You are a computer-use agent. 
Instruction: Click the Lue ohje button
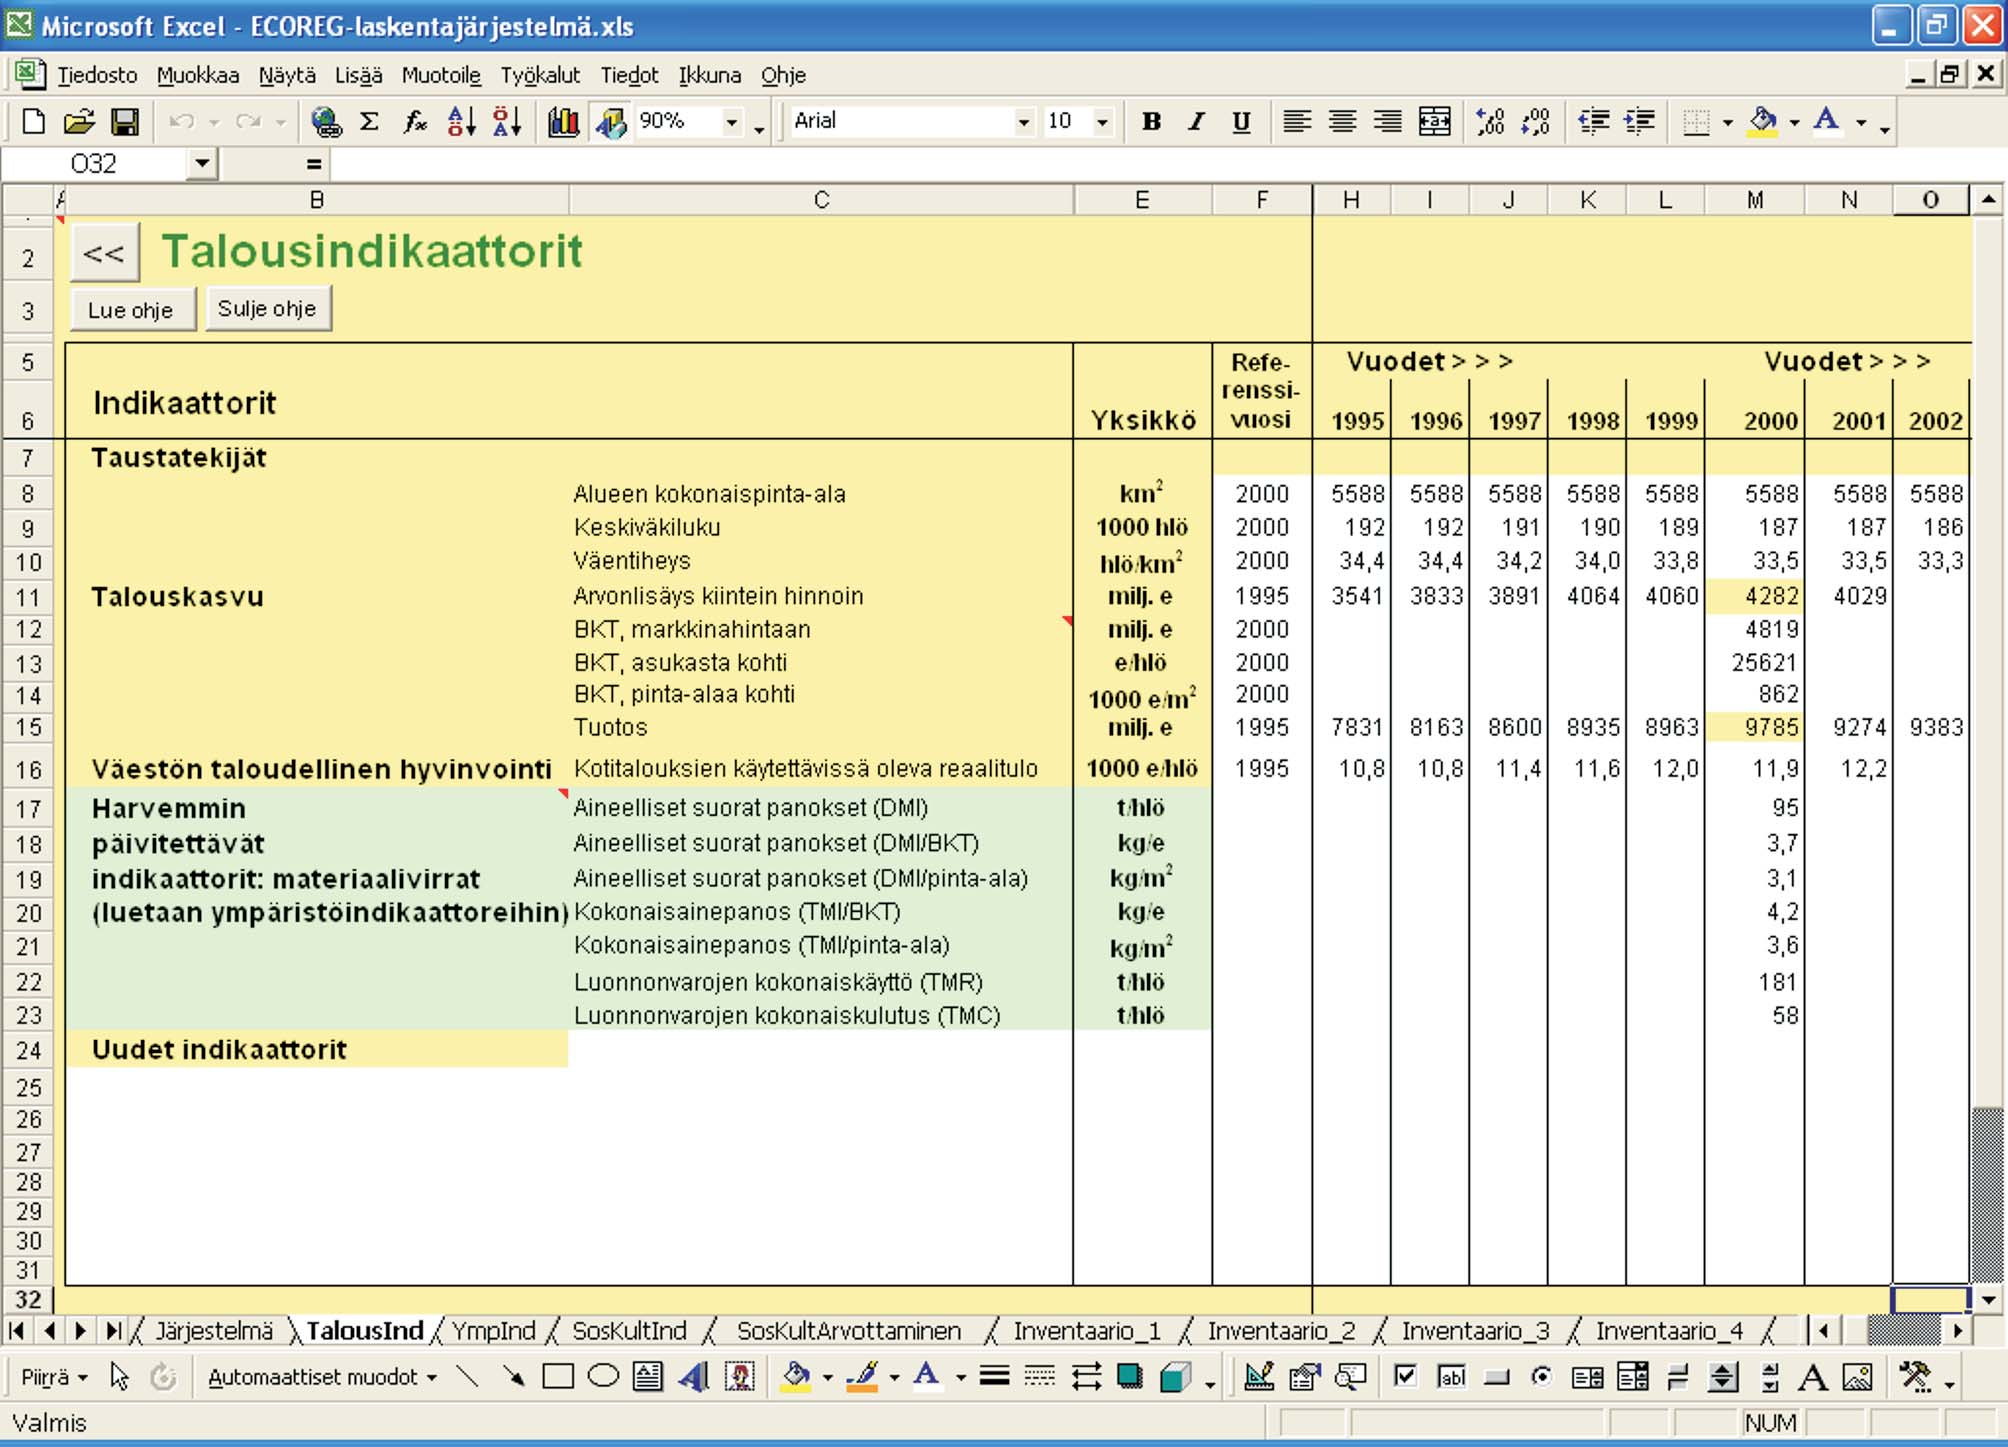point(132,310)
